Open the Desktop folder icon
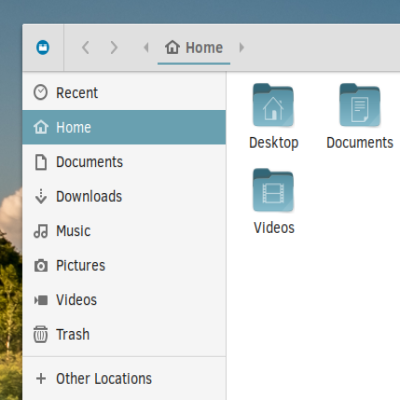Viewport: 400px width, 400px height. pyautogui.click(x=273, y=105)
